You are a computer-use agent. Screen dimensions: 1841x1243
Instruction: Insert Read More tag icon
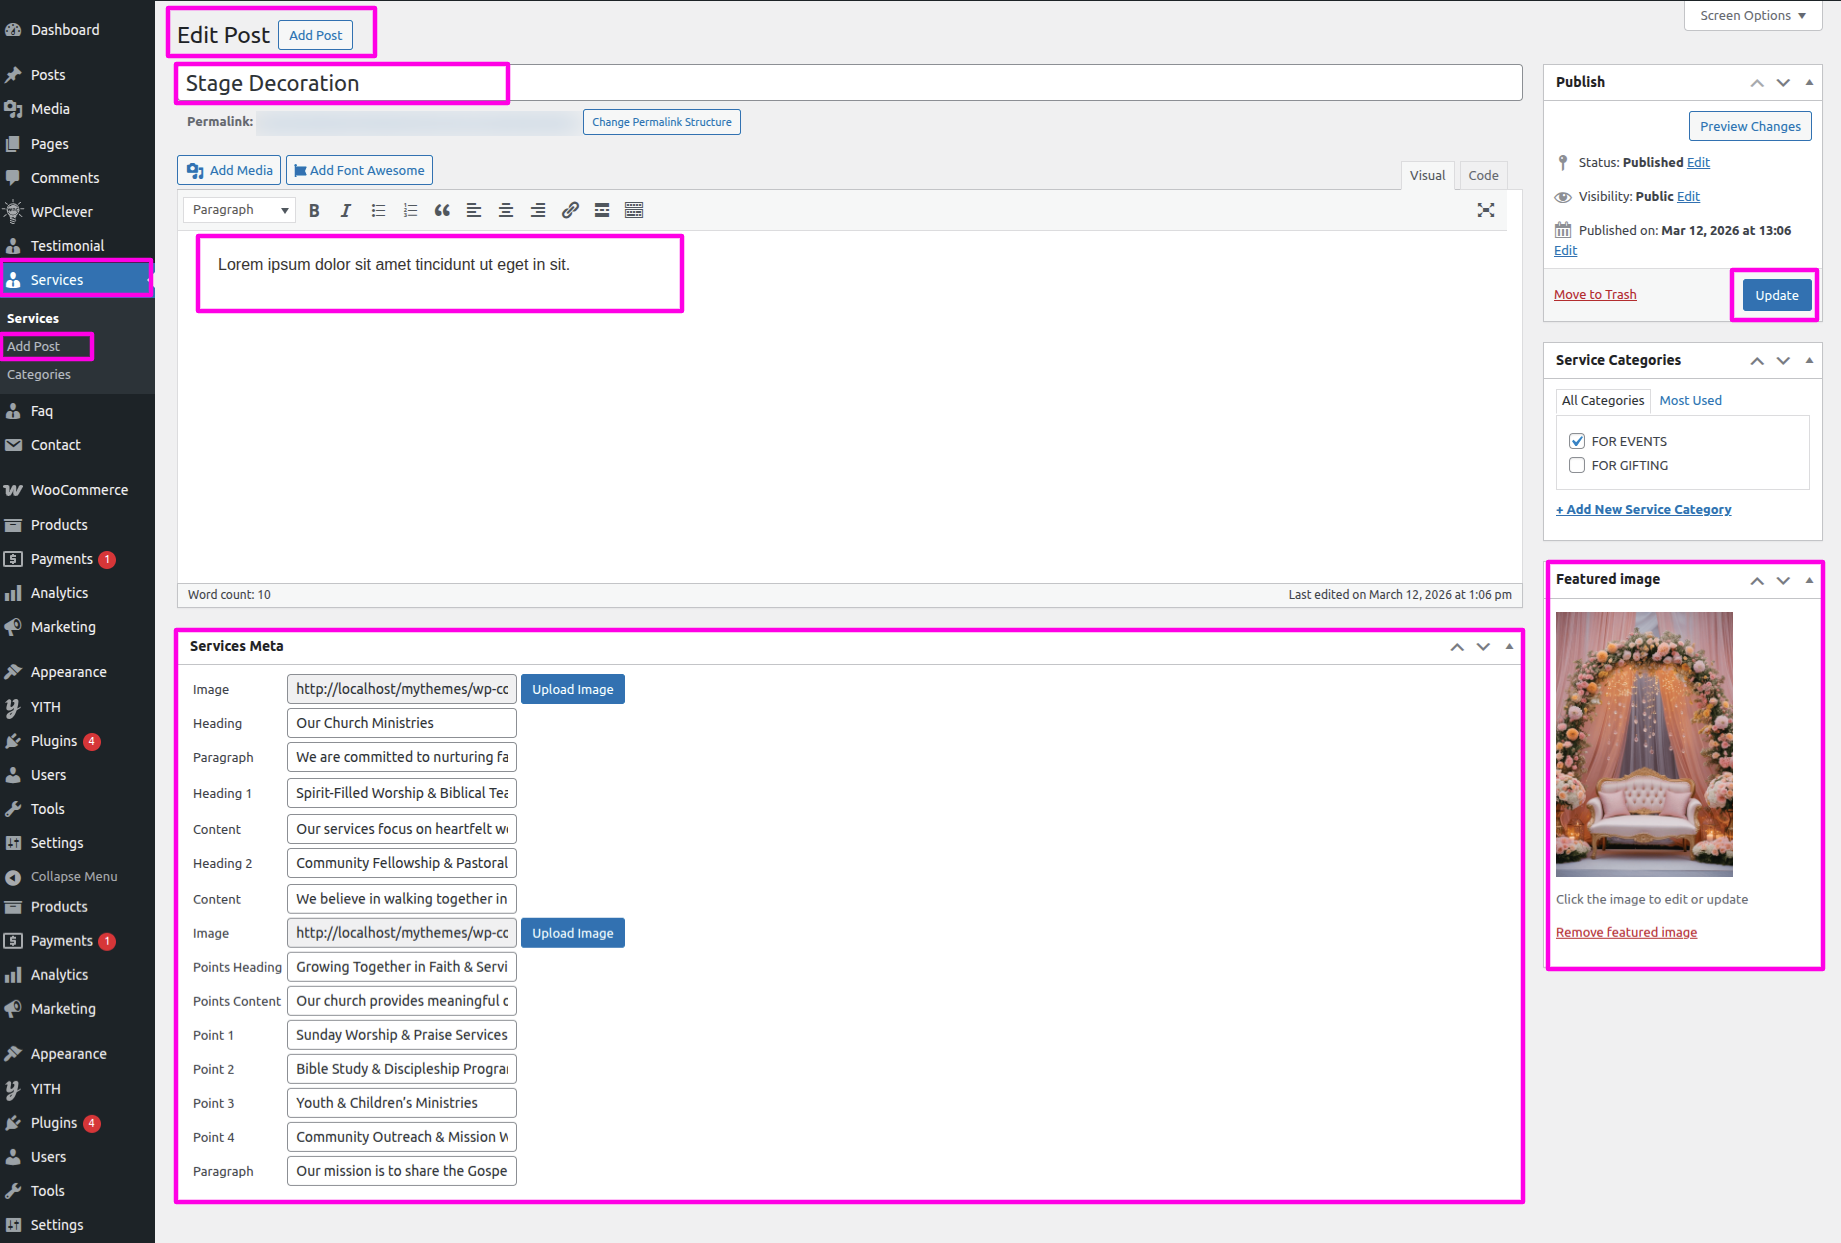pos(602,210)
